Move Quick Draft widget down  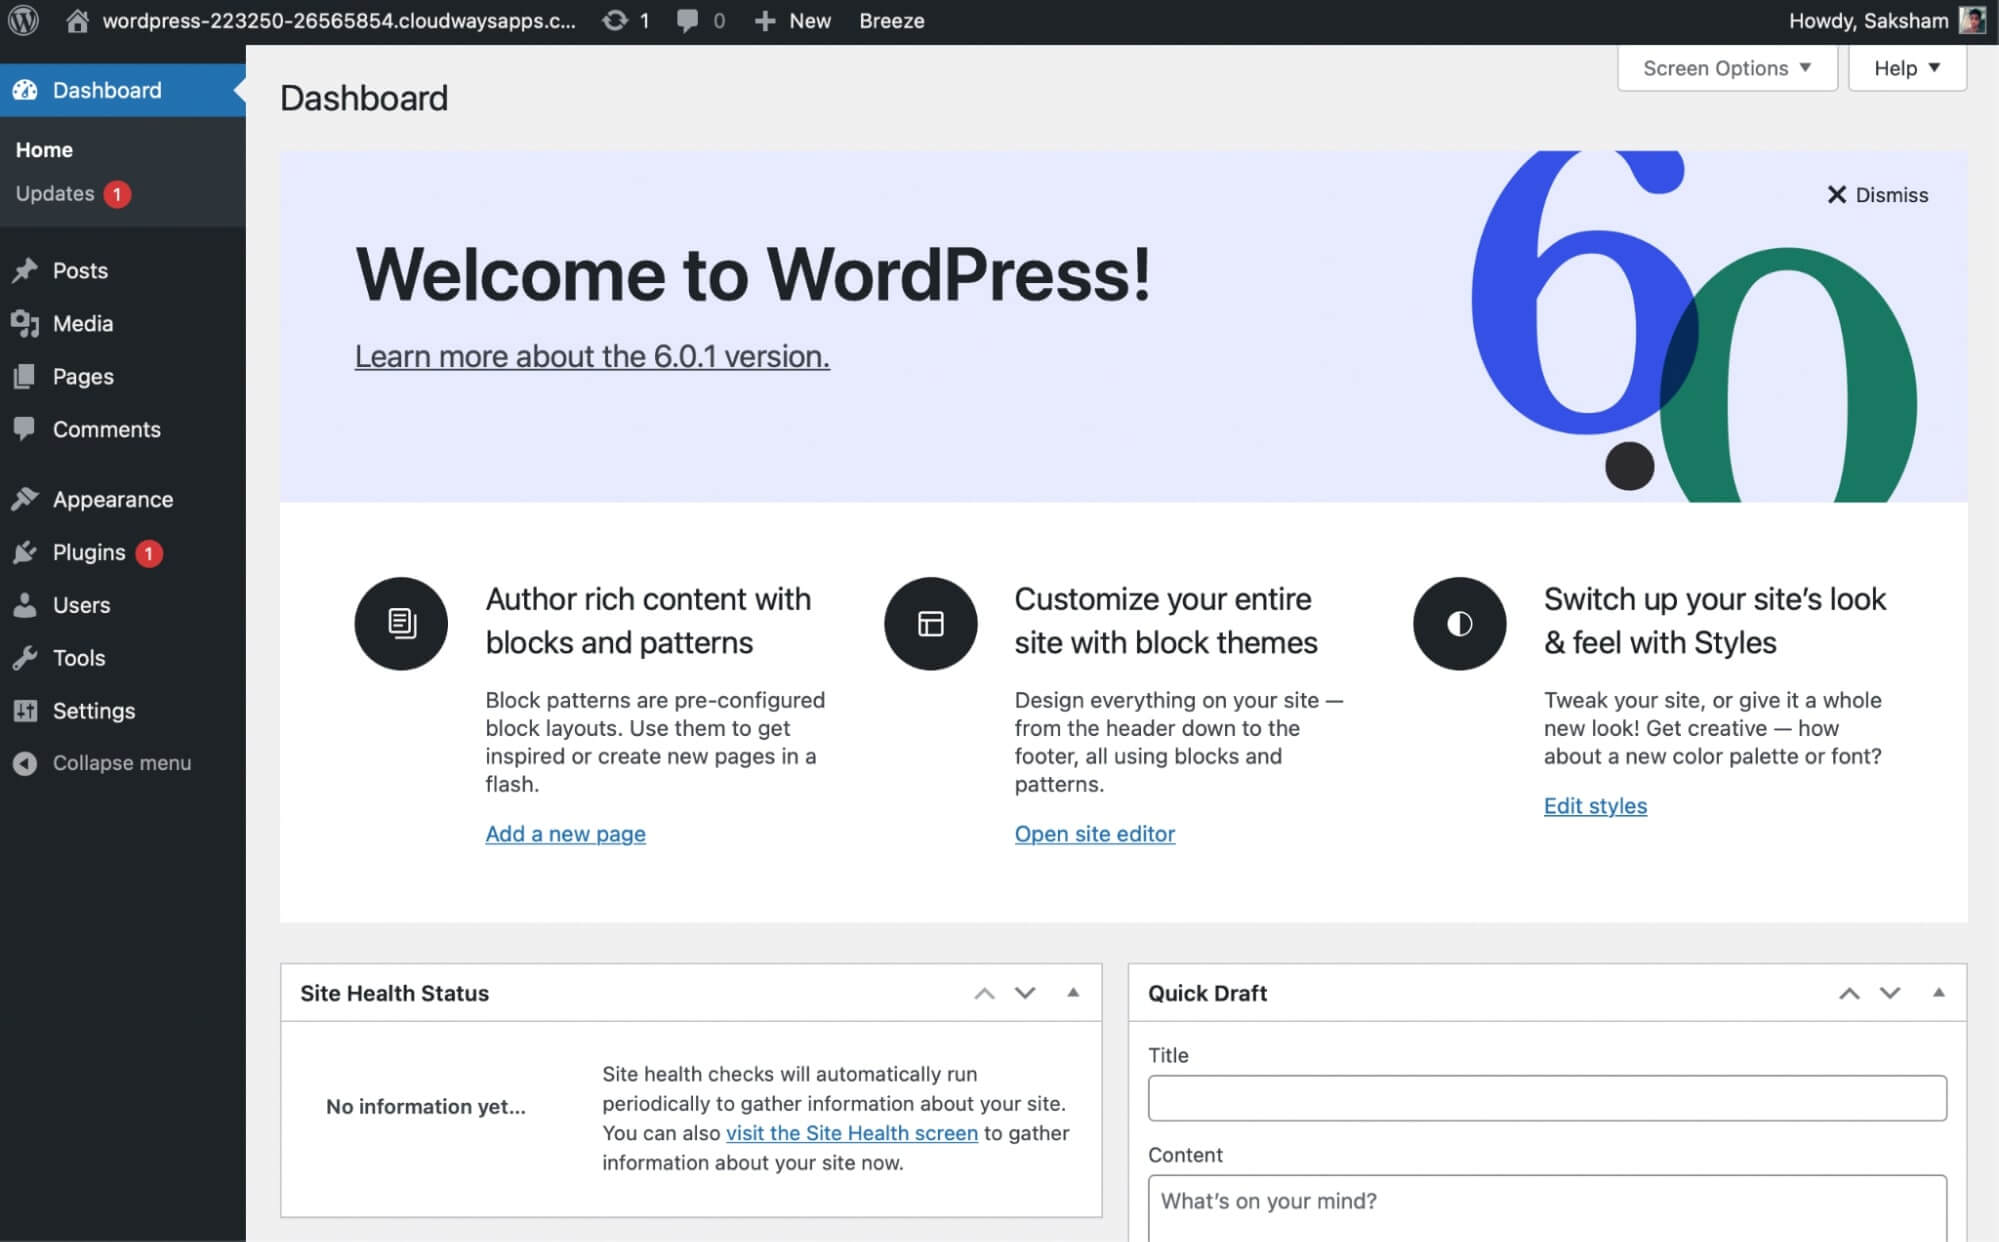[x=1890, y=993]
